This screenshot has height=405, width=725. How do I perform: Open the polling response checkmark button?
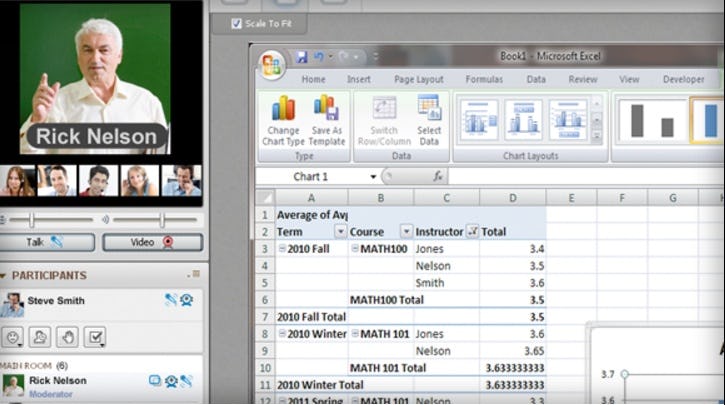[95, 337]
